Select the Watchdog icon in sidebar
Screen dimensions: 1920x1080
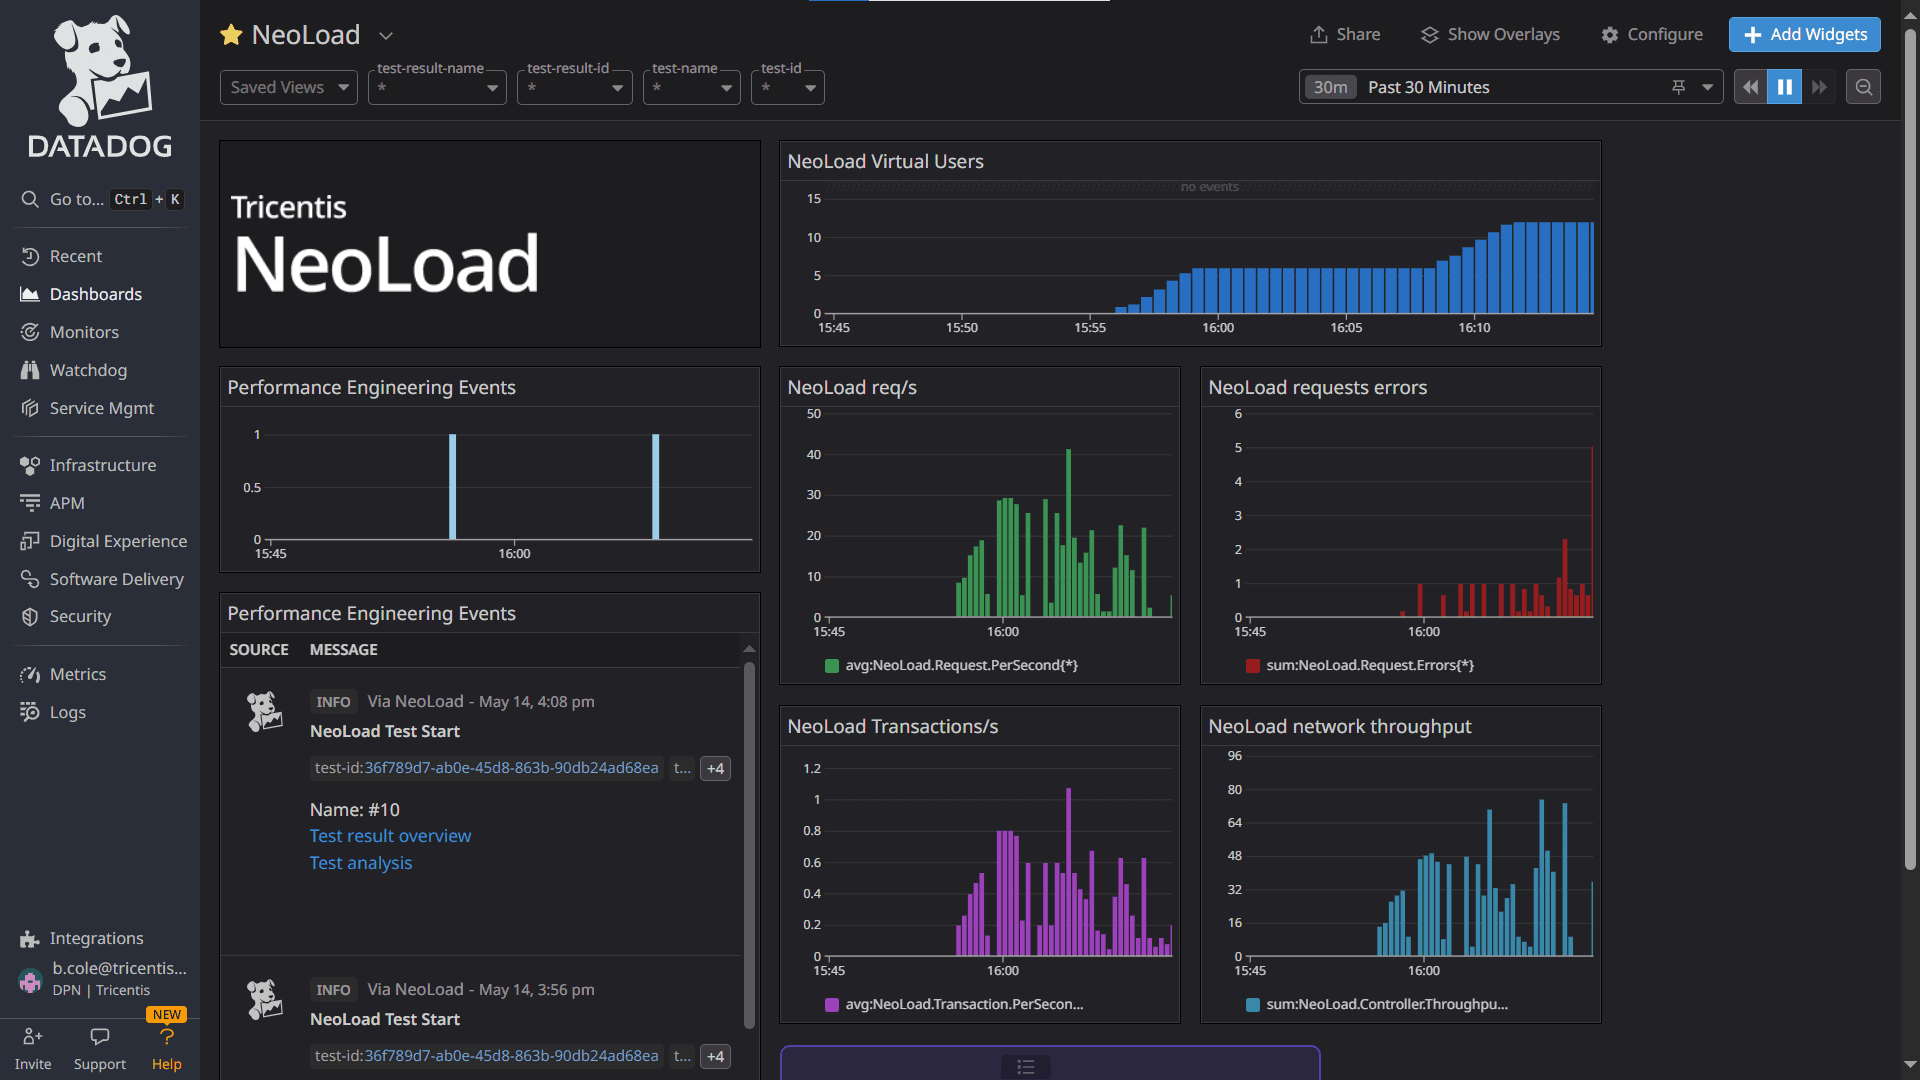click(31, 370)
